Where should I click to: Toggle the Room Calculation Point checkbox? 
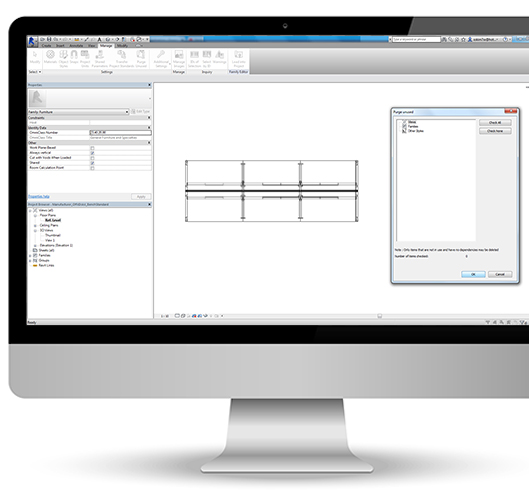pyautogui.click(x=92, y=168)
